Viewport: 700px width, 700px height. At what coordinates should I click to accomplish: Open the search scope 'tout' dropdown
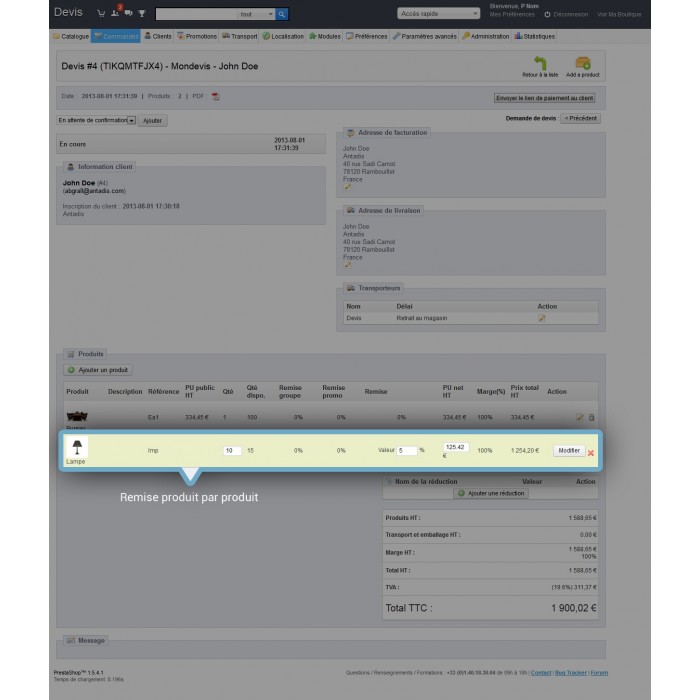point(254,14)
